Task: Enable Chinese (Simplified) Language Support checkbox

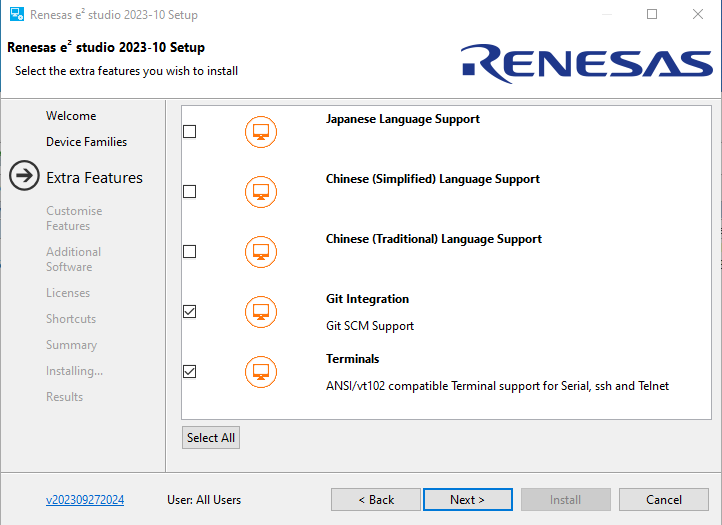Action: (x=190, y=192)
